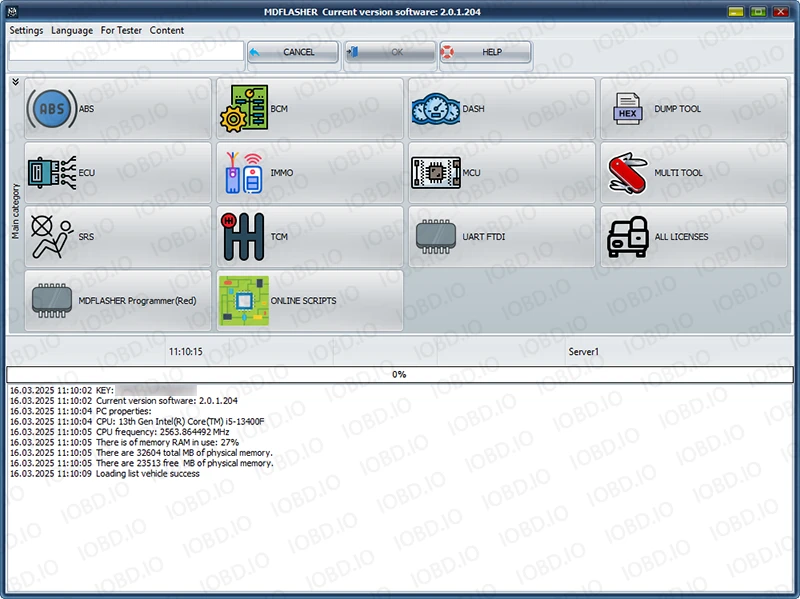
Task: Select the KEY log line
Action: (103, 390)
